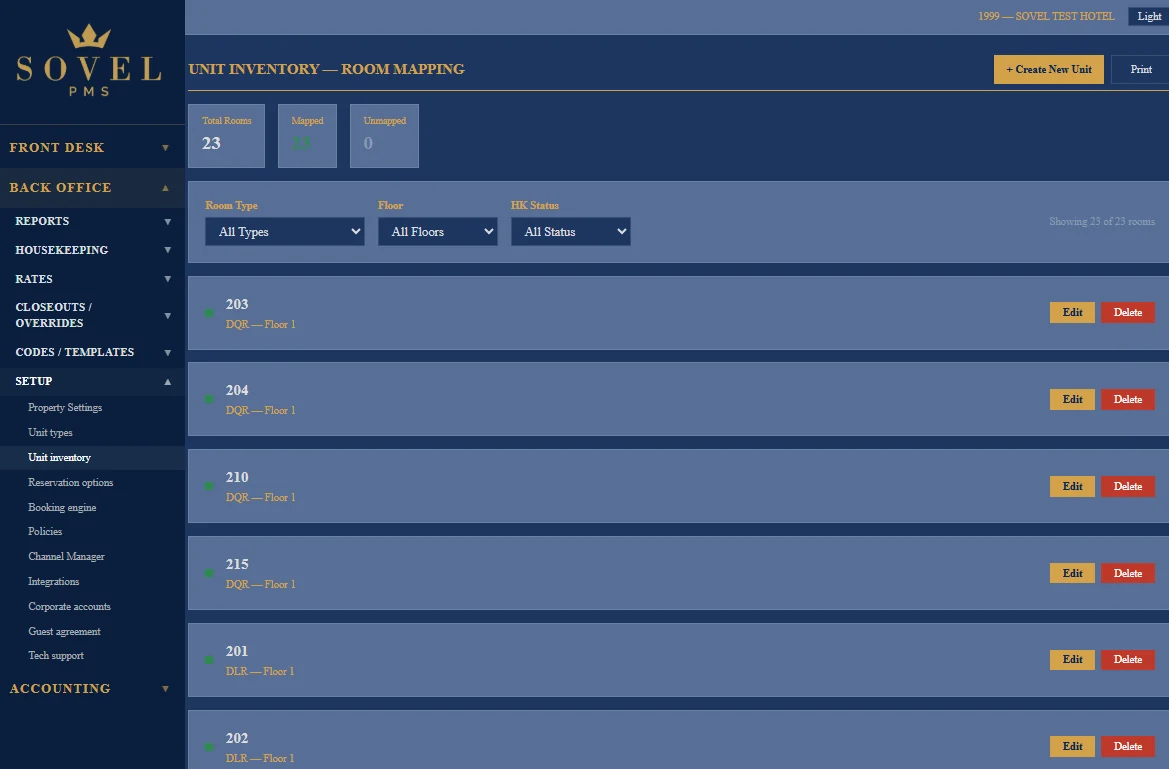Expand the Codes / Templates submenu
Image resolution: width=1169 pixels, height=769 pixels.
pos(92,352)
